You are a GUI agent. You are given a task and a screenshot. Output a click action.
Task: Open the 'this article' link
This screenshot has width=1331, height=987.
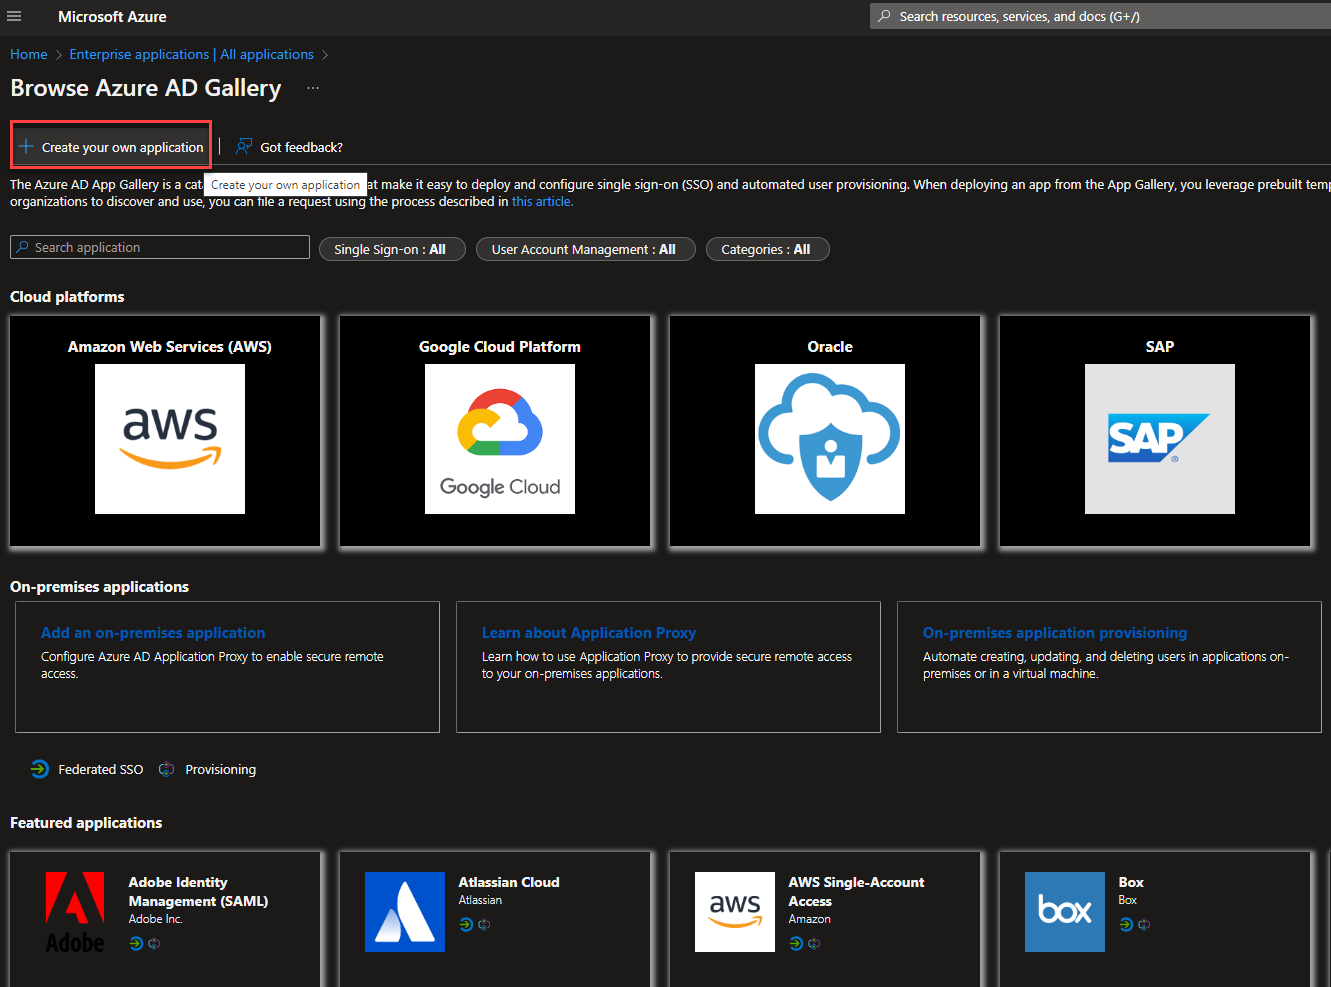[542, 201]
